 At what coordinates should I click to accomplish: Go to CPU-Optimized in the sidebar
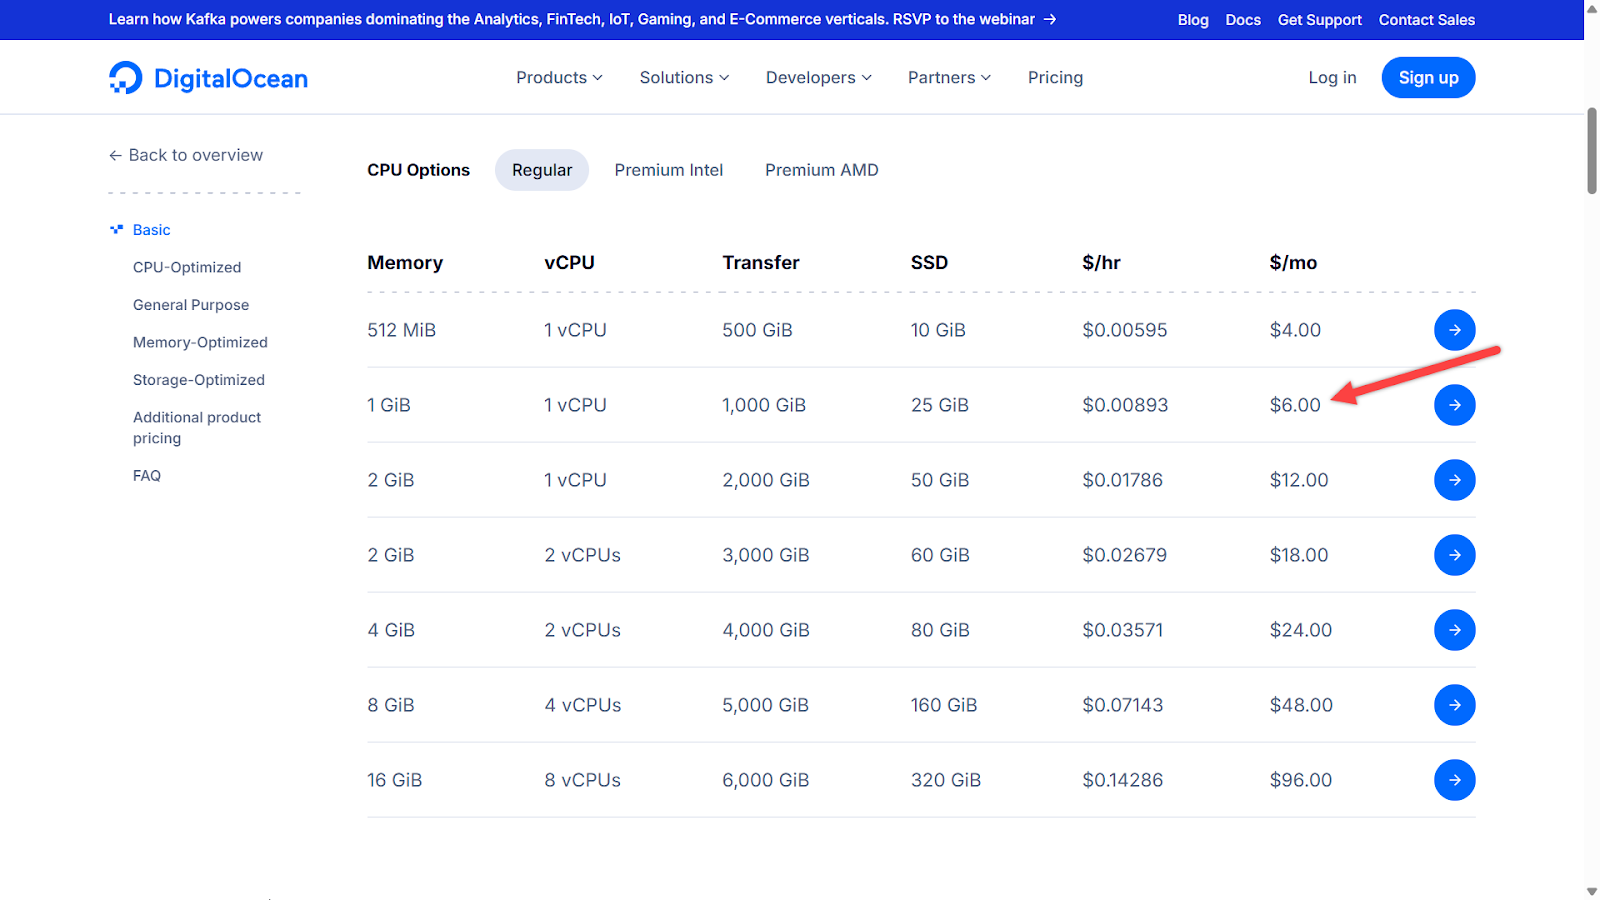coord(187,267)
